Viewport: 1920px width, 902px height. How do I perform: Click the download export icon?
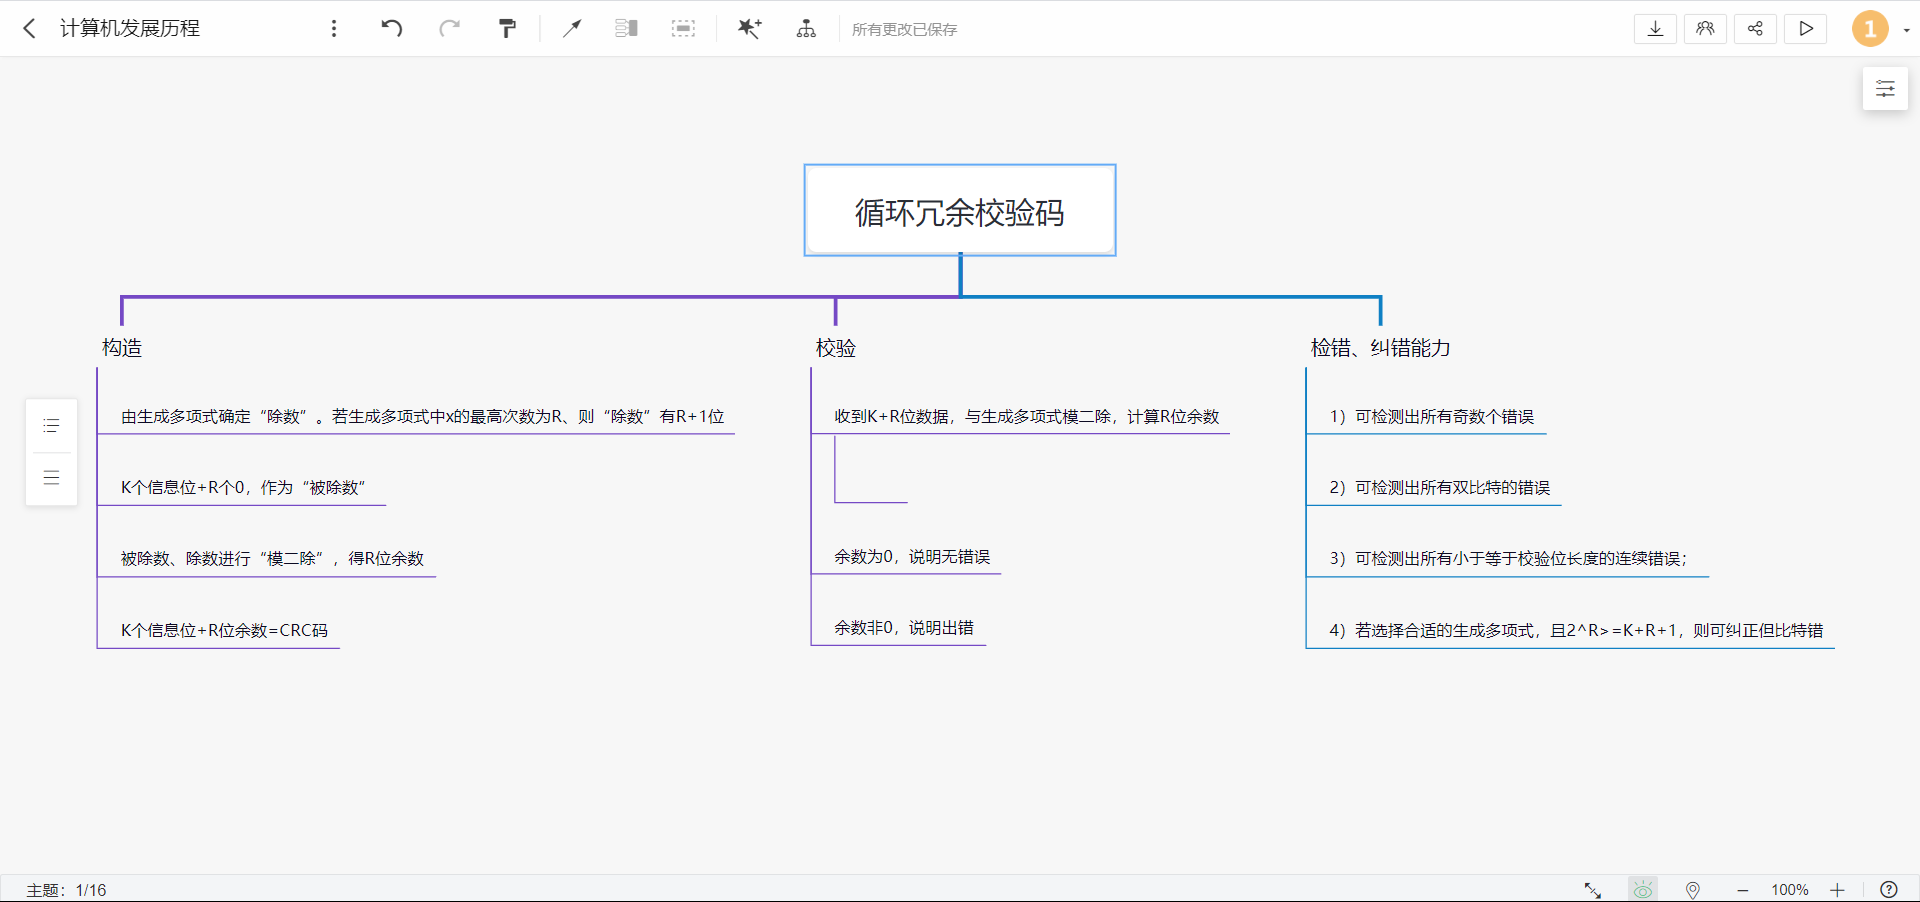pos(1655,29)
